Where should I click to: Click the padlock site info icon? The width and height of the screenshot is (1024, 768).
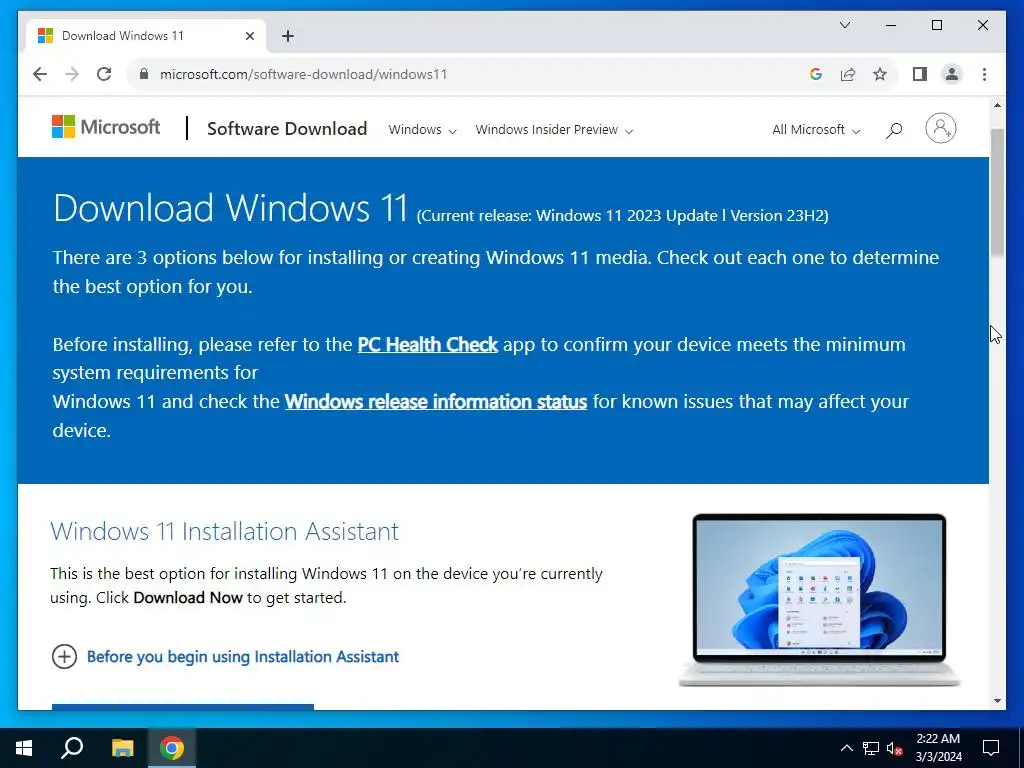pos(144,74)
